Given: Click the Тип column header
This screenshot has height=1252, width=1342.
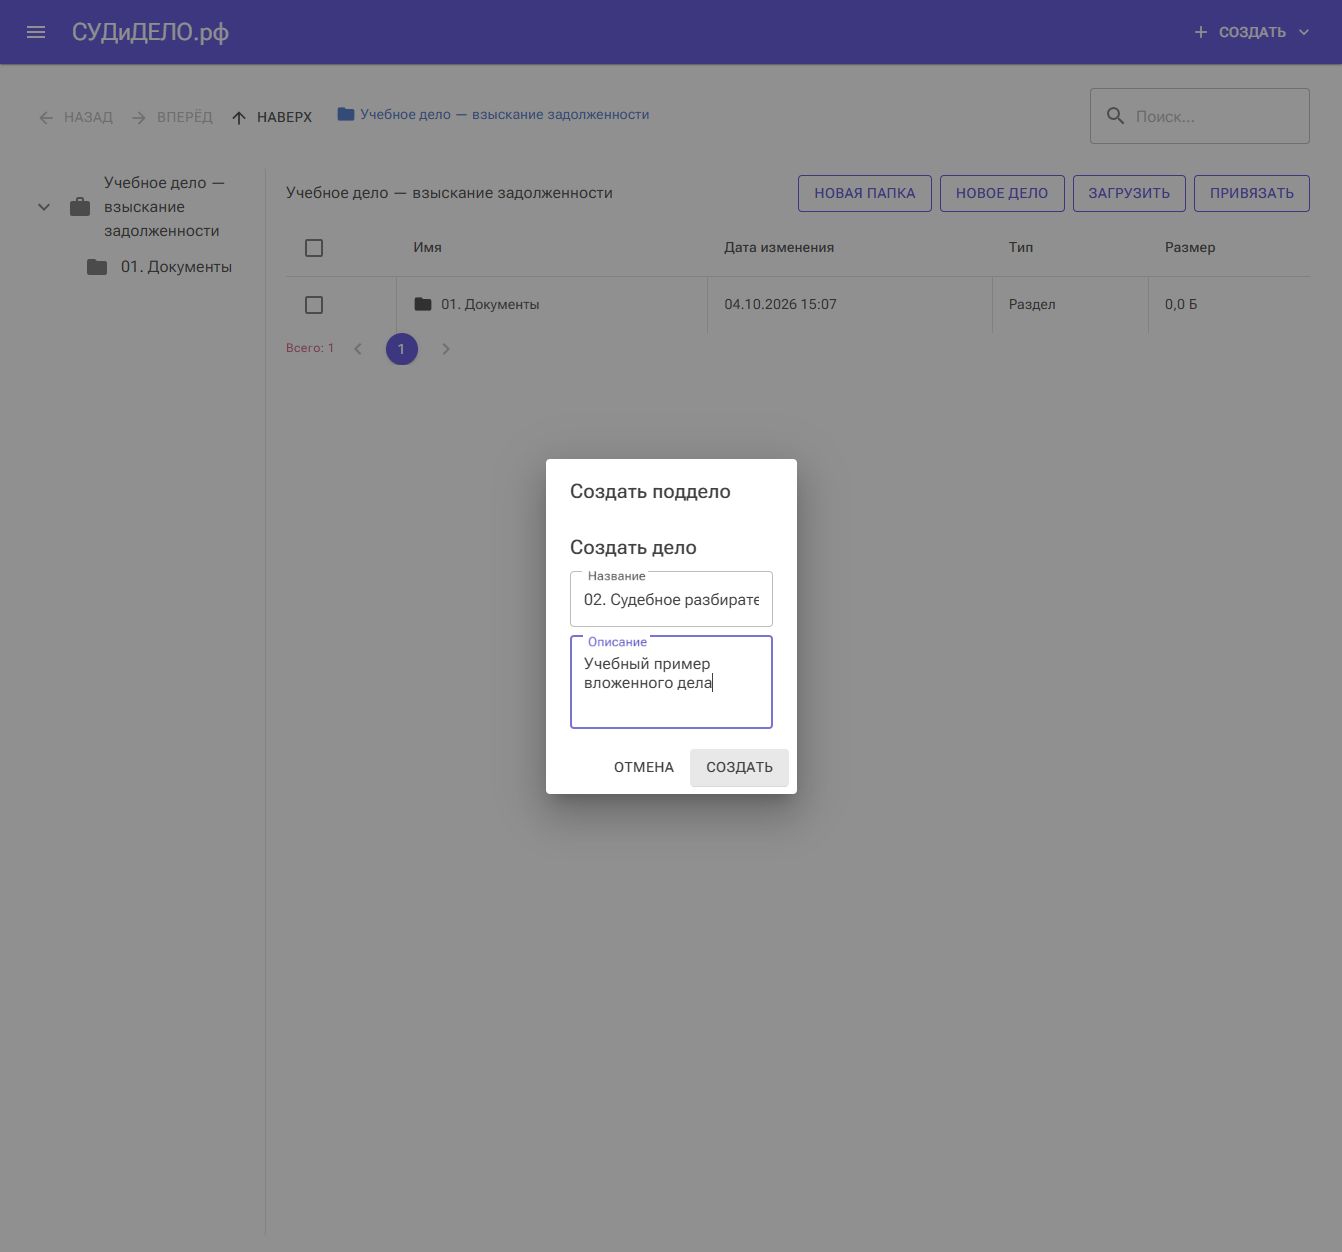Looking at the screenshot, I should [x=1021, y=247].
